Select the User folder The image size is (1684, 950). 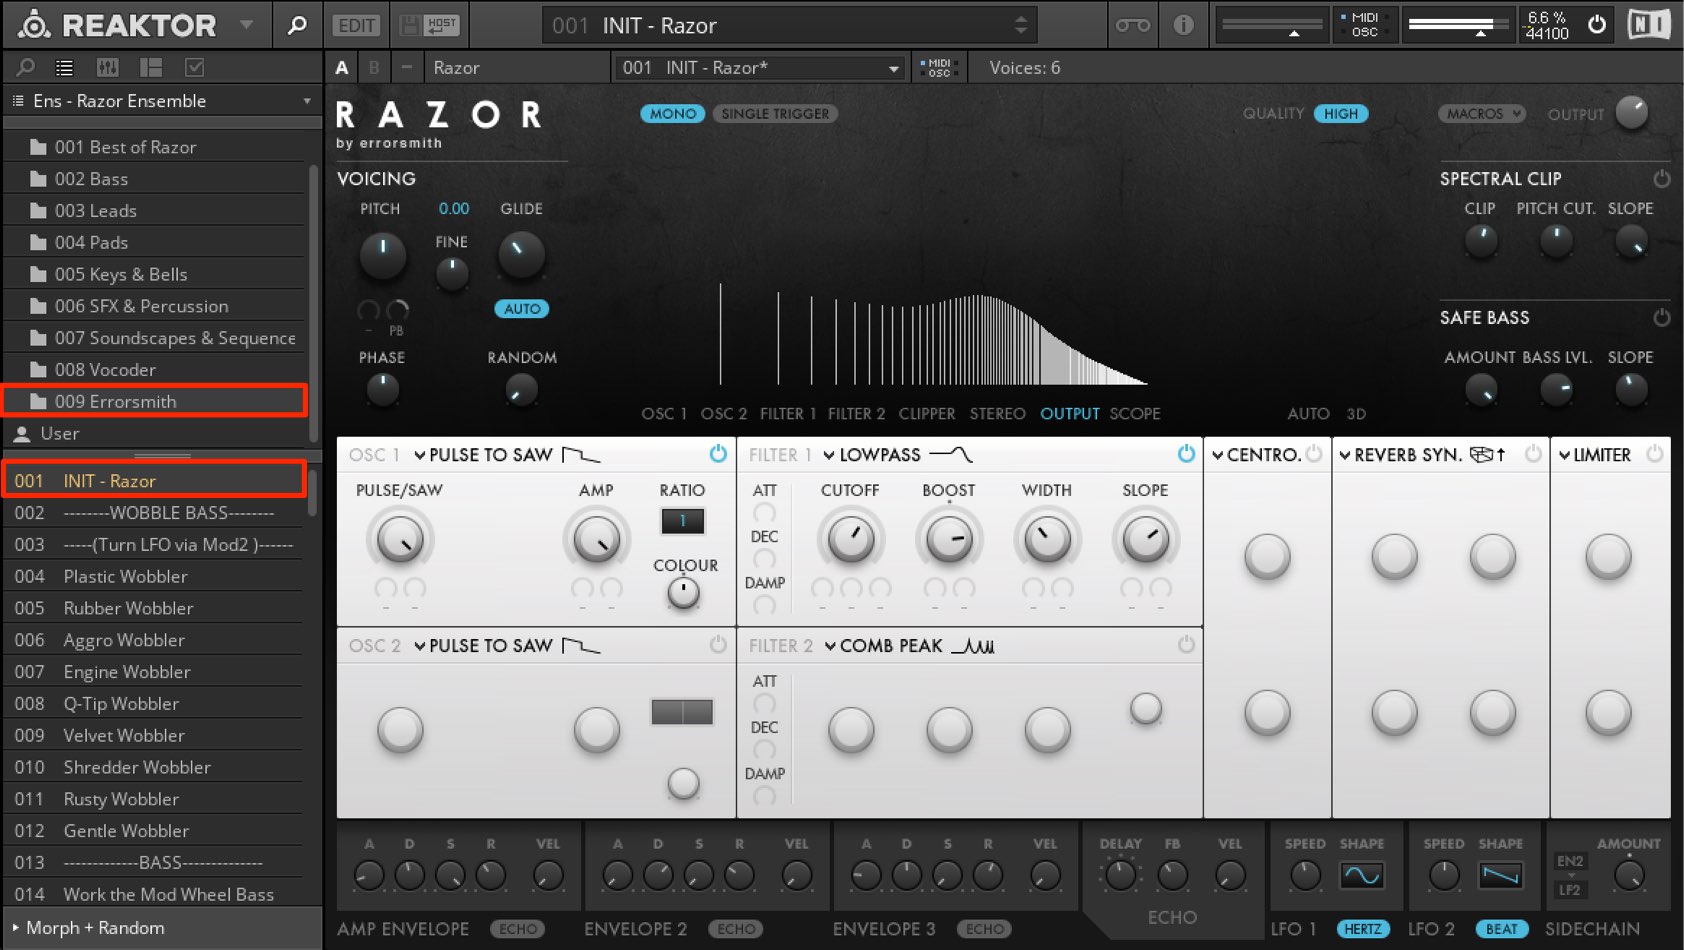click(x=155, y=434)
